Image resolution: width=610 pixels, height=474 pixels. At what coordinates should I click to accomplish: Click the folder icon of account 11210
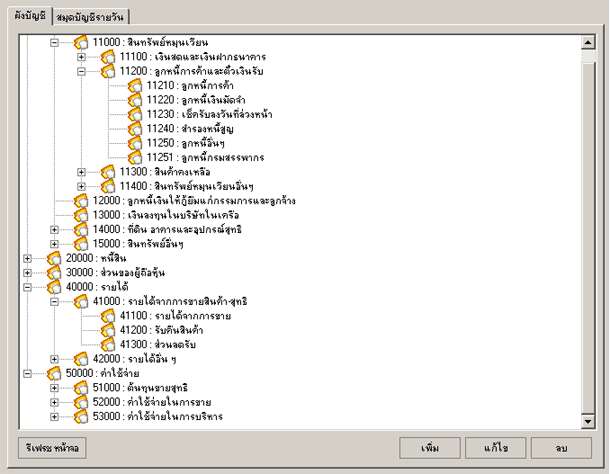pos(136,86)
